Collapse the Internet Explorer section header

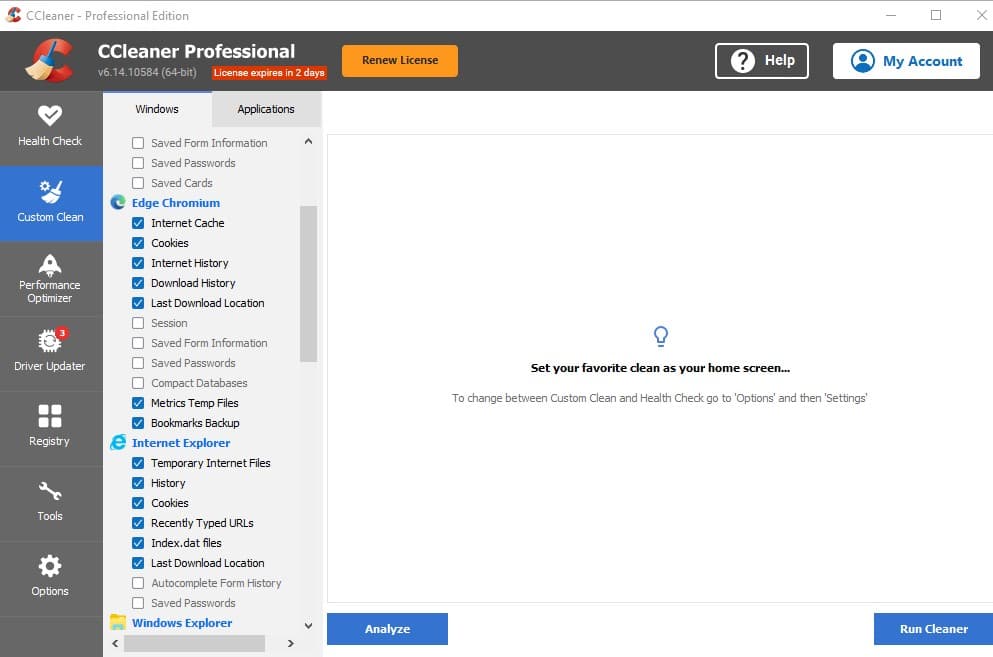[x=180, y=443]
